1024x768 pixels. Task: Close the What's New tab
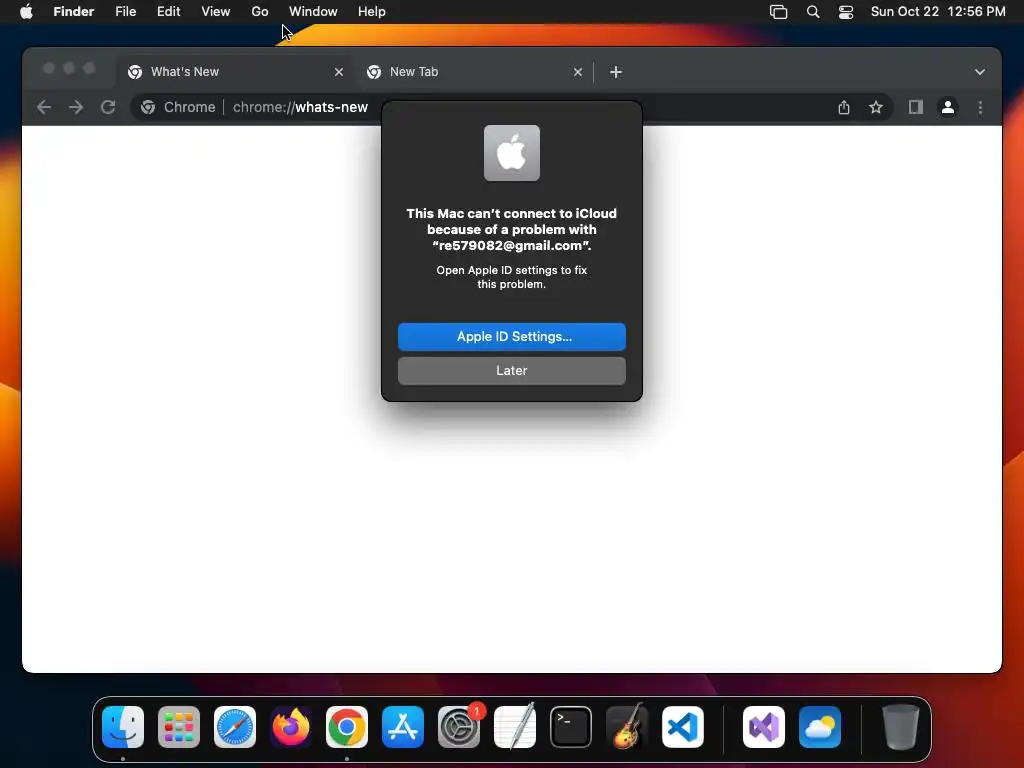[x=338, y=72]
